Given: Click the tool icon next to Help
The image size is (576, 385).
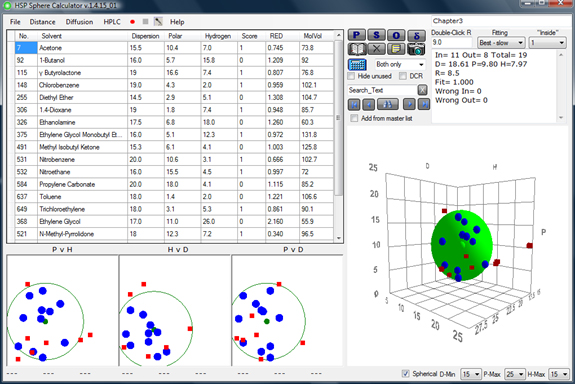Looking at the screenshot, I should tap(158, 22).
